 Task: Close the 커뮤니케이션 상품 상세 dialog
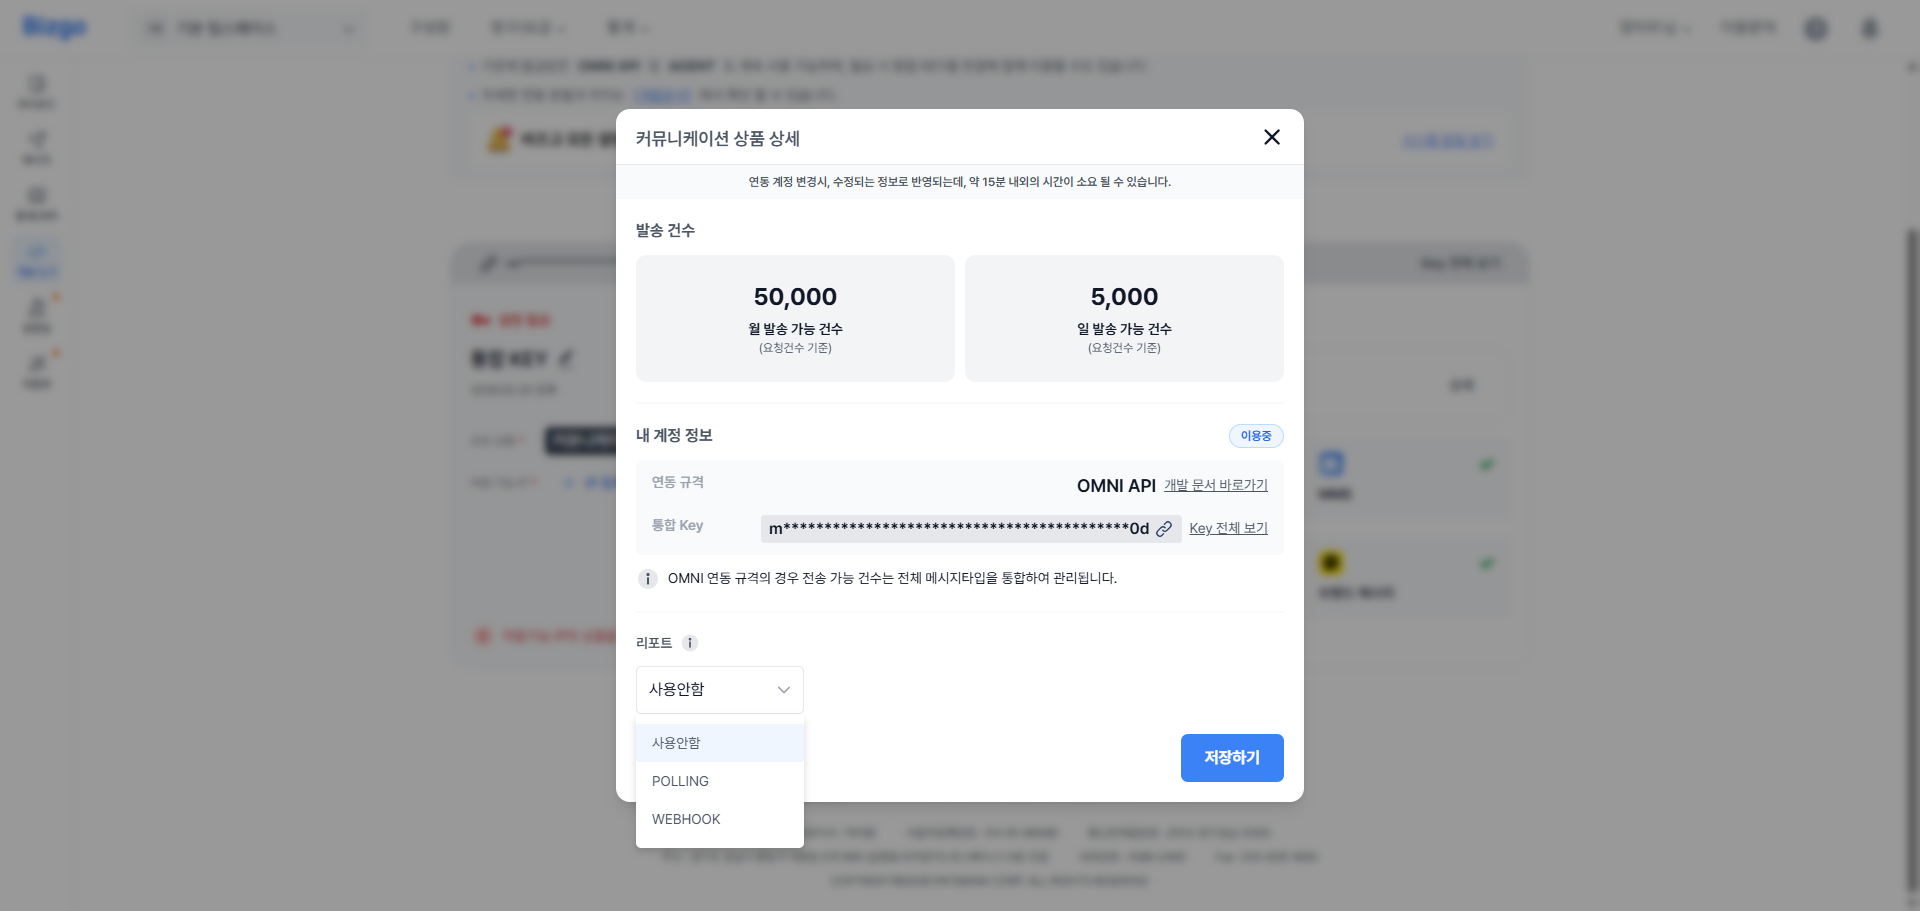pyautogui.click(x=1271, y=137)
